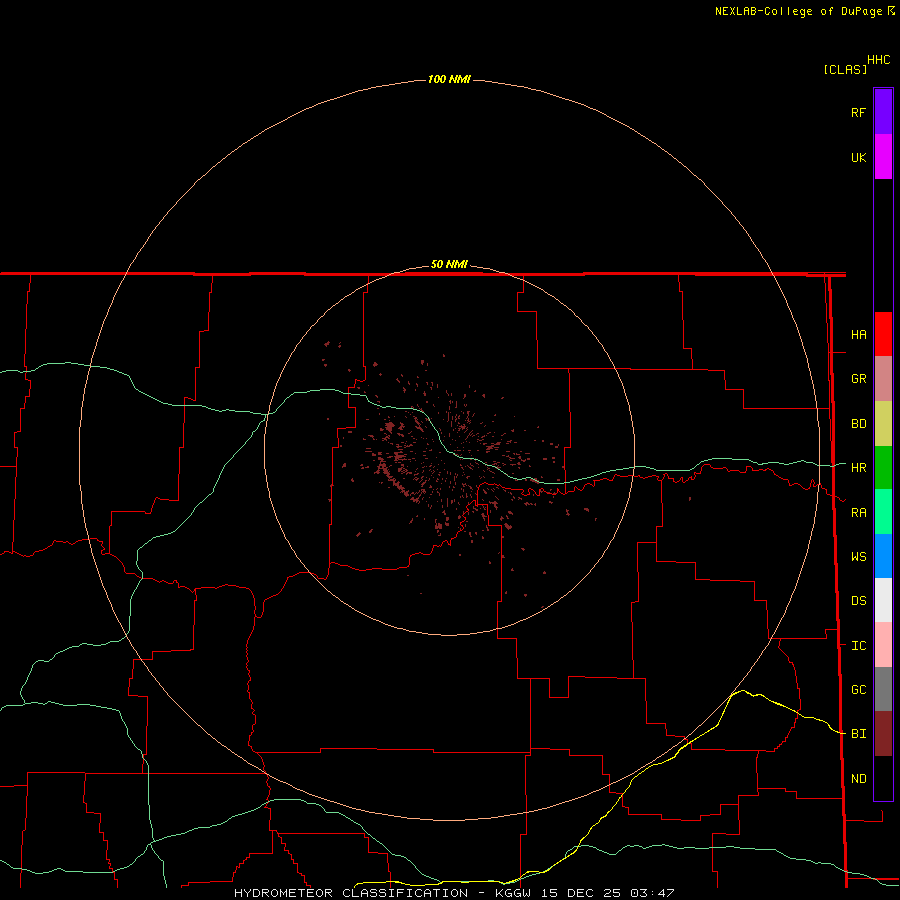Screen dimensions: 900x900
Task: Click the ND legend label
Action: [x=858, y=779]
